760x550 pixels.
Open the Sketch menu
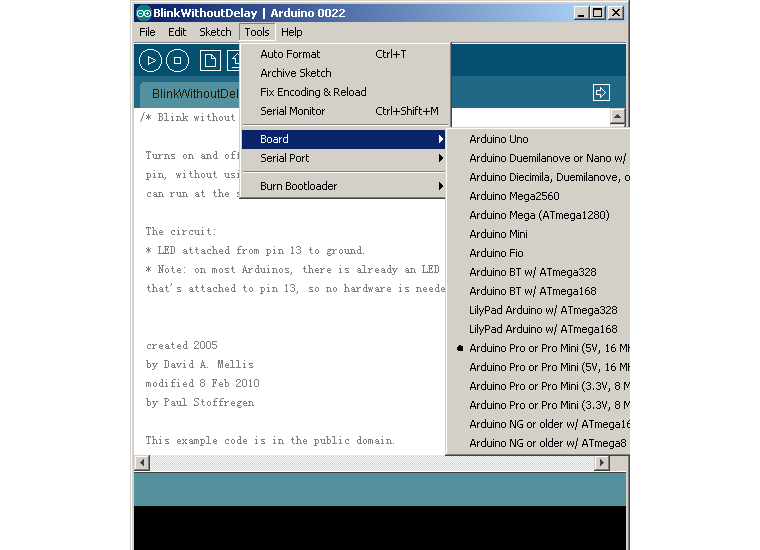pos(215,32)
